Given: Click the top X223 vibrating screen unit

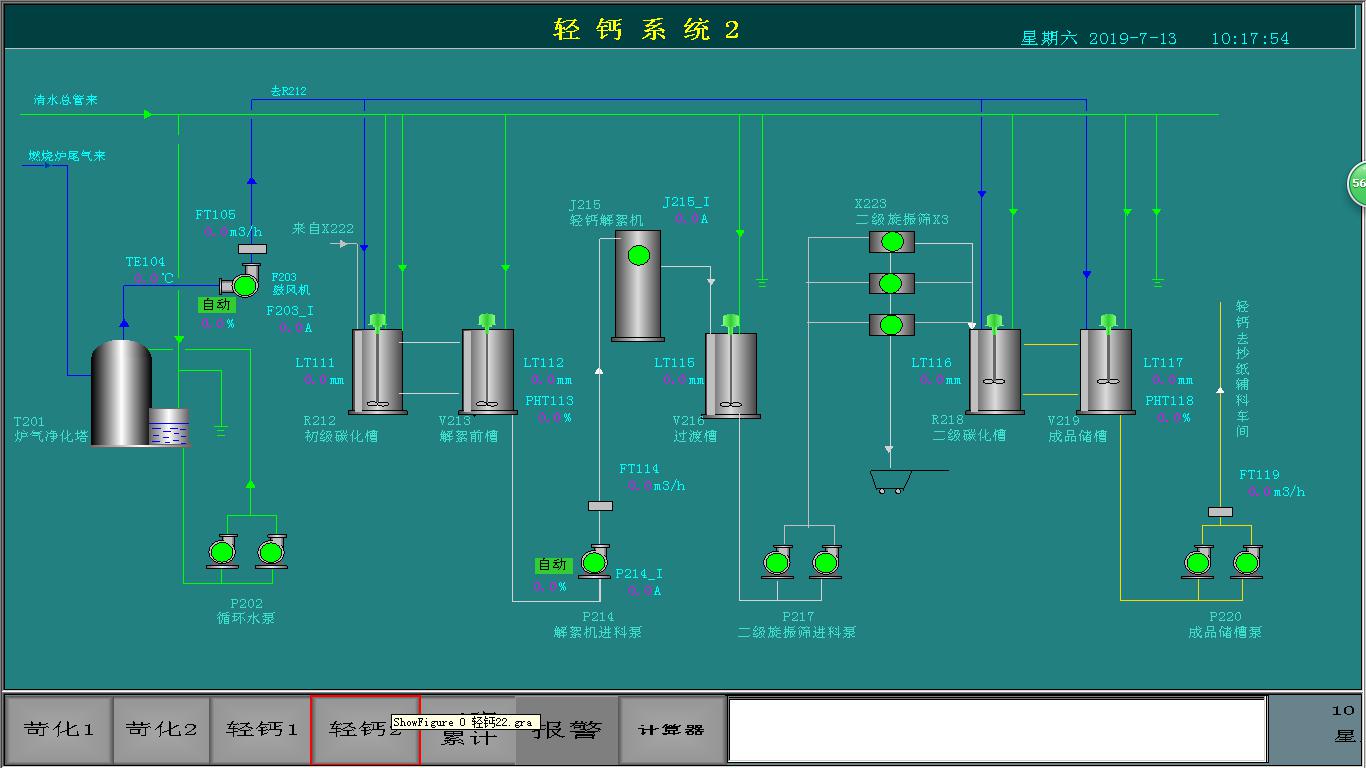Looking at the screenshot, I should pos(892,241).
